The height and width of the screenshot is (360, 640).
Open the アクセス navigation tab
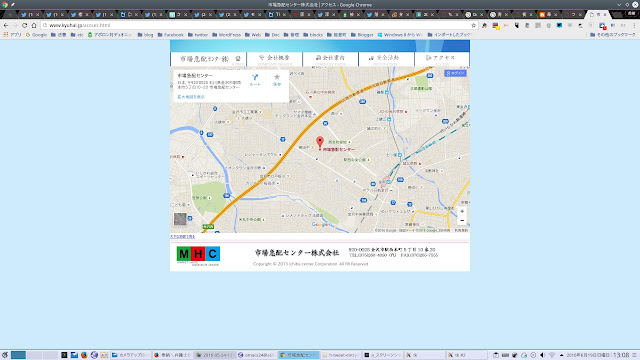442,59
